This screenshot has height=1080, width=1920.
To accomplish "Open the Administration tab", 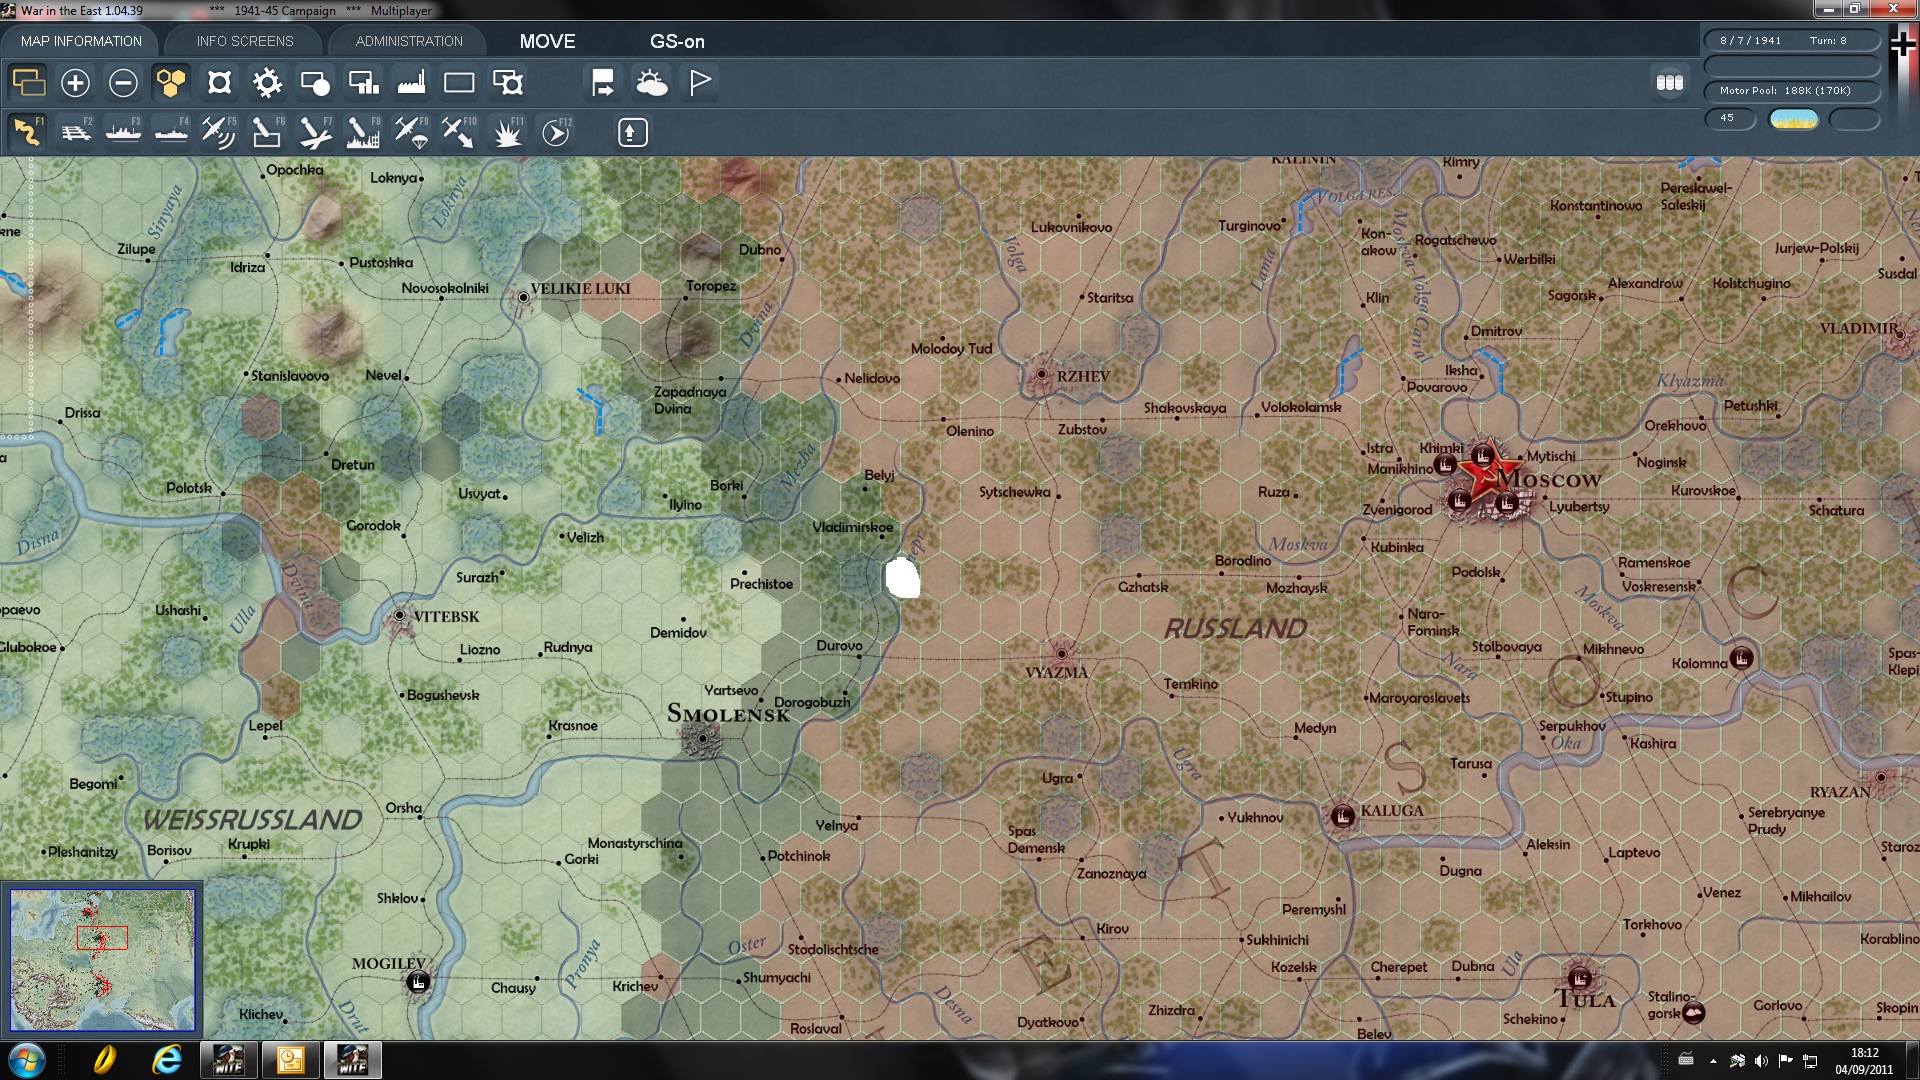I will pyautogui.click(x=409, y=41).
